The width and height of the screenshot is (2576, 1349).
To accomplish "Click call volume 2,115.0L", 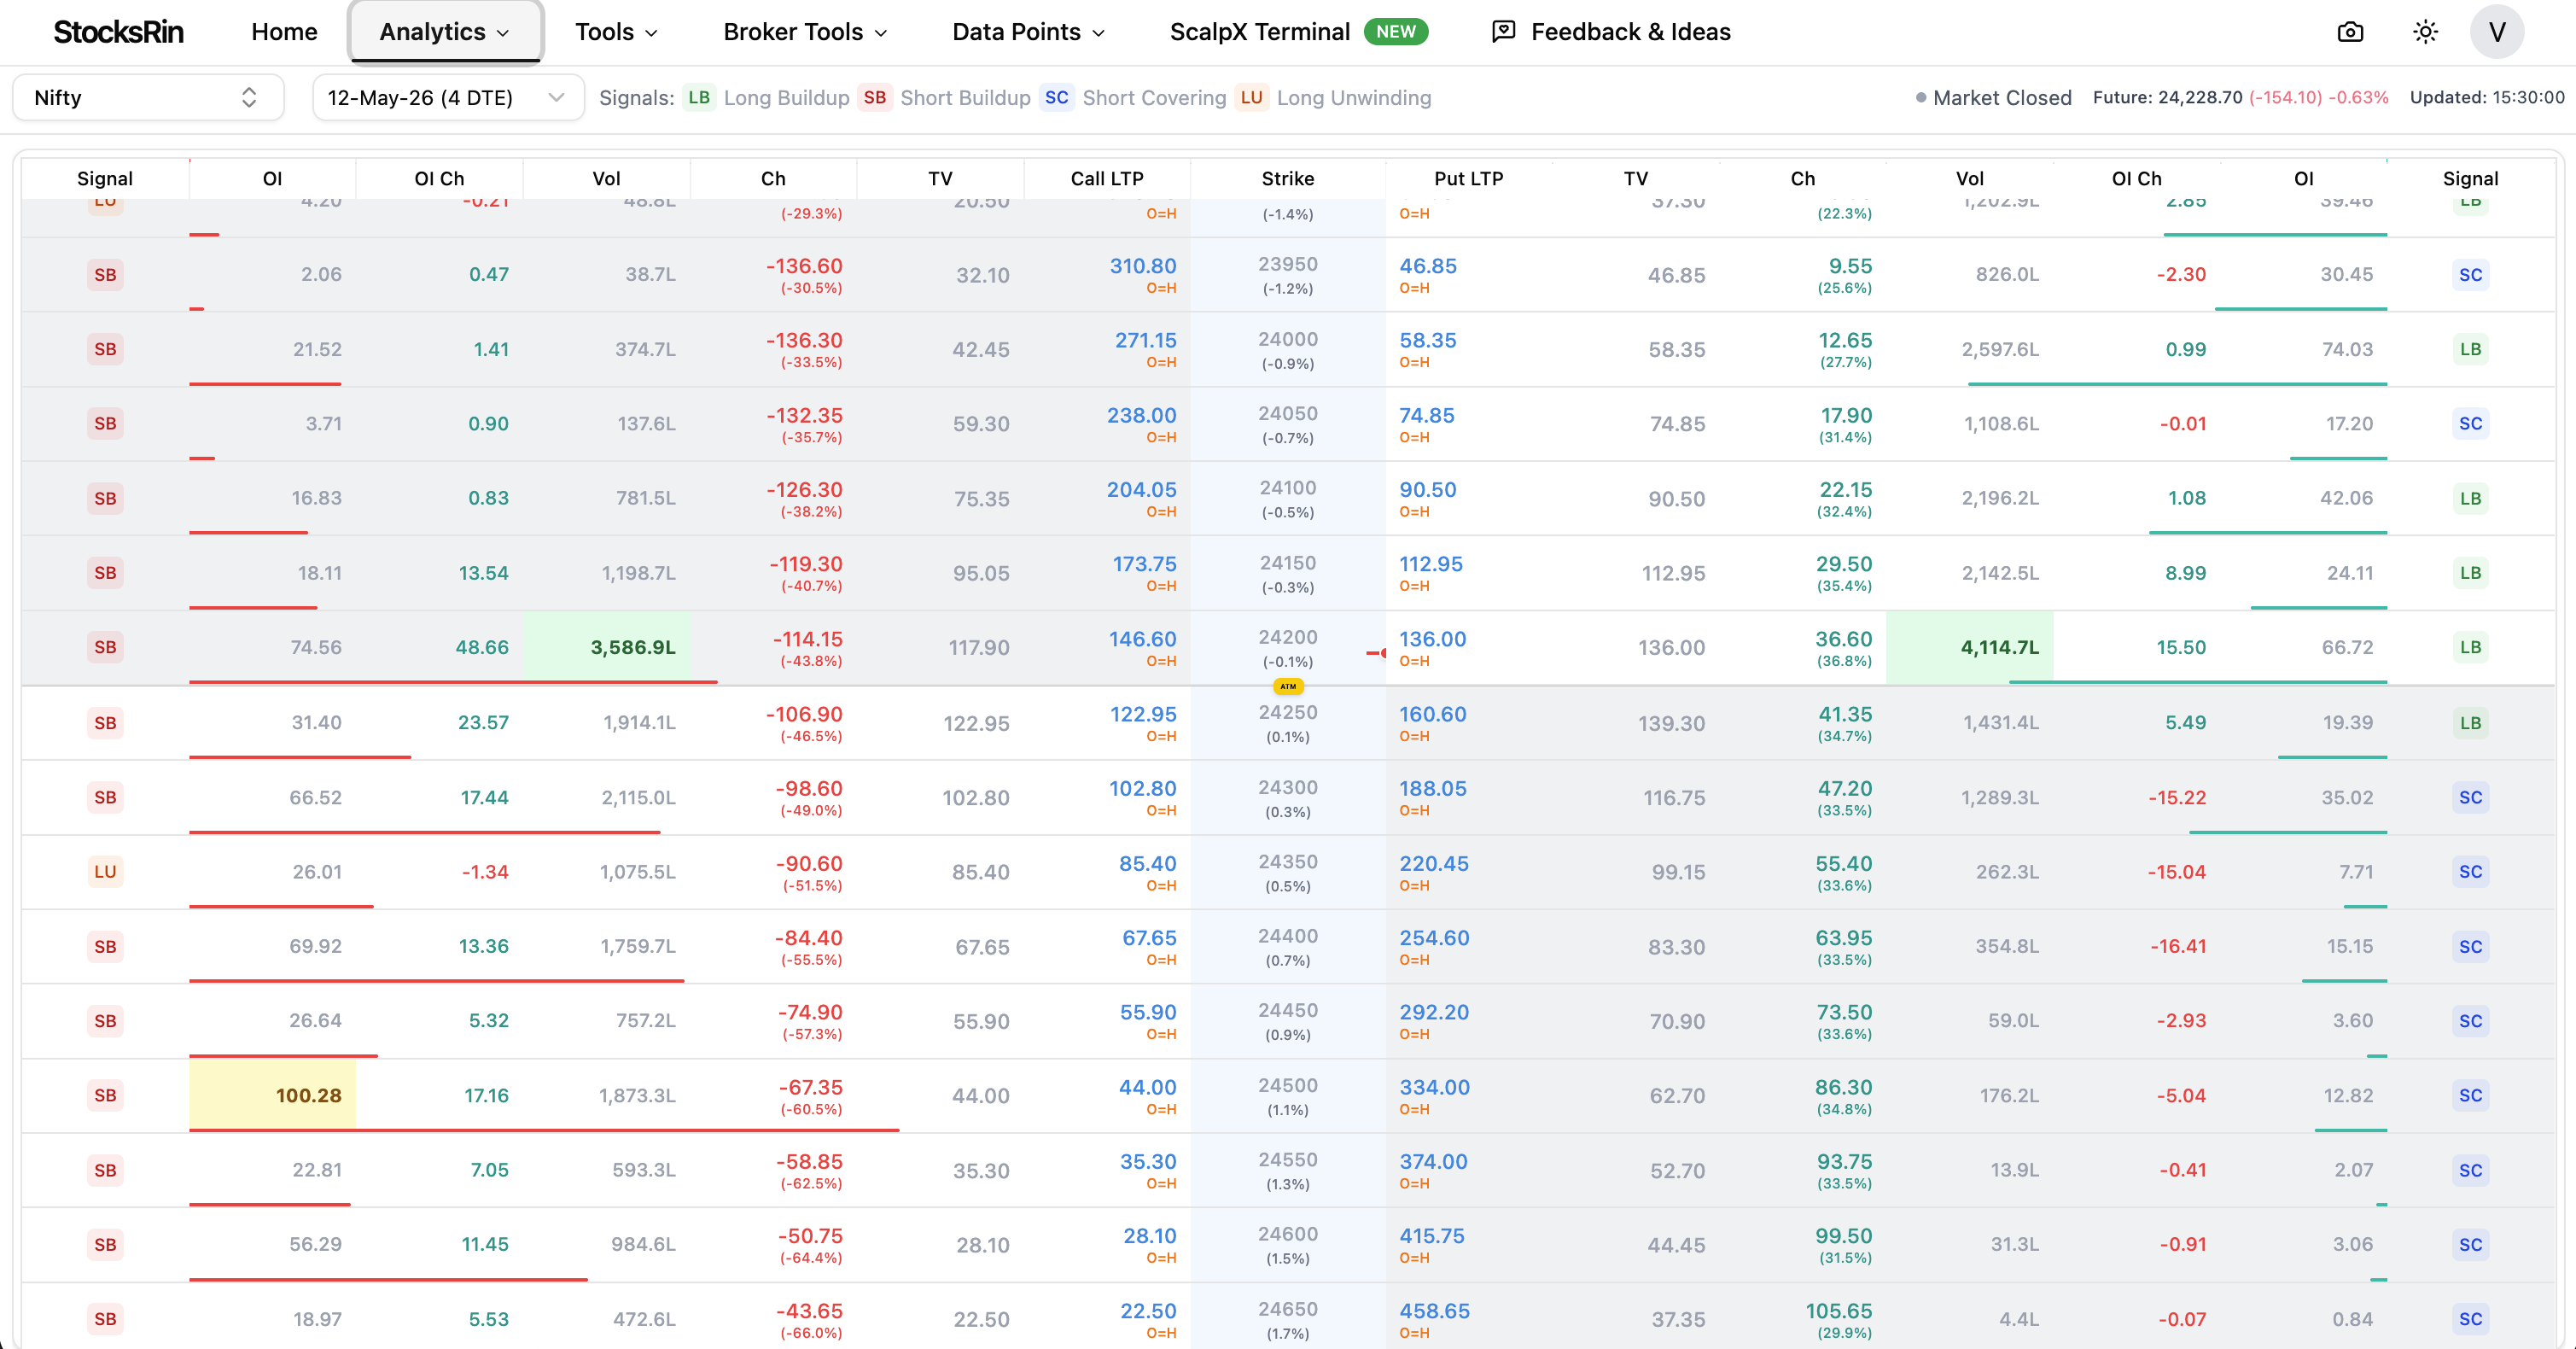I will click(x=638, y=797).
